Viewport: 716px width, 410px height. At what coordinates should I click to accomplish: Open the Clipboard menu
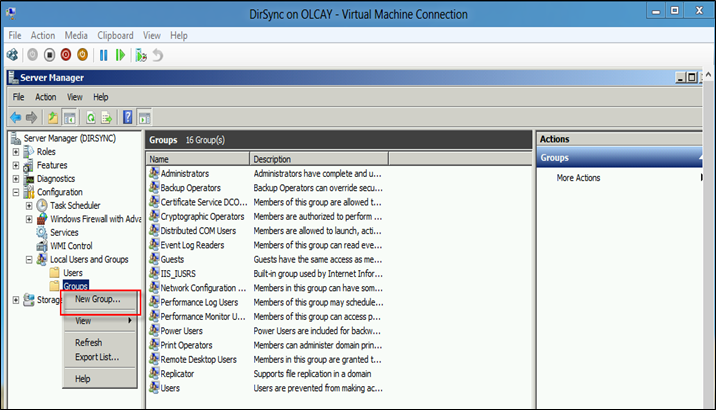point(115,35)
